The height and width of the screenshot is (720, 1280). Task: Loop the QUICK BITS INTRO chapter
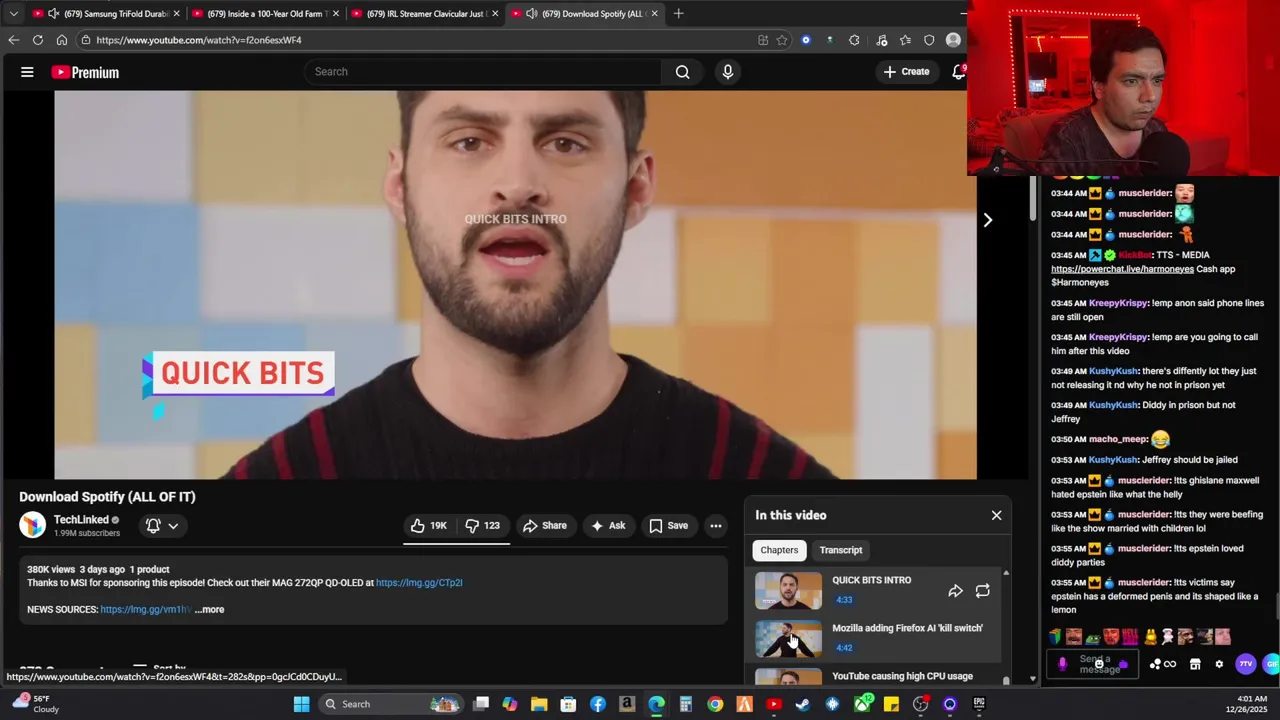coord(982,591)
